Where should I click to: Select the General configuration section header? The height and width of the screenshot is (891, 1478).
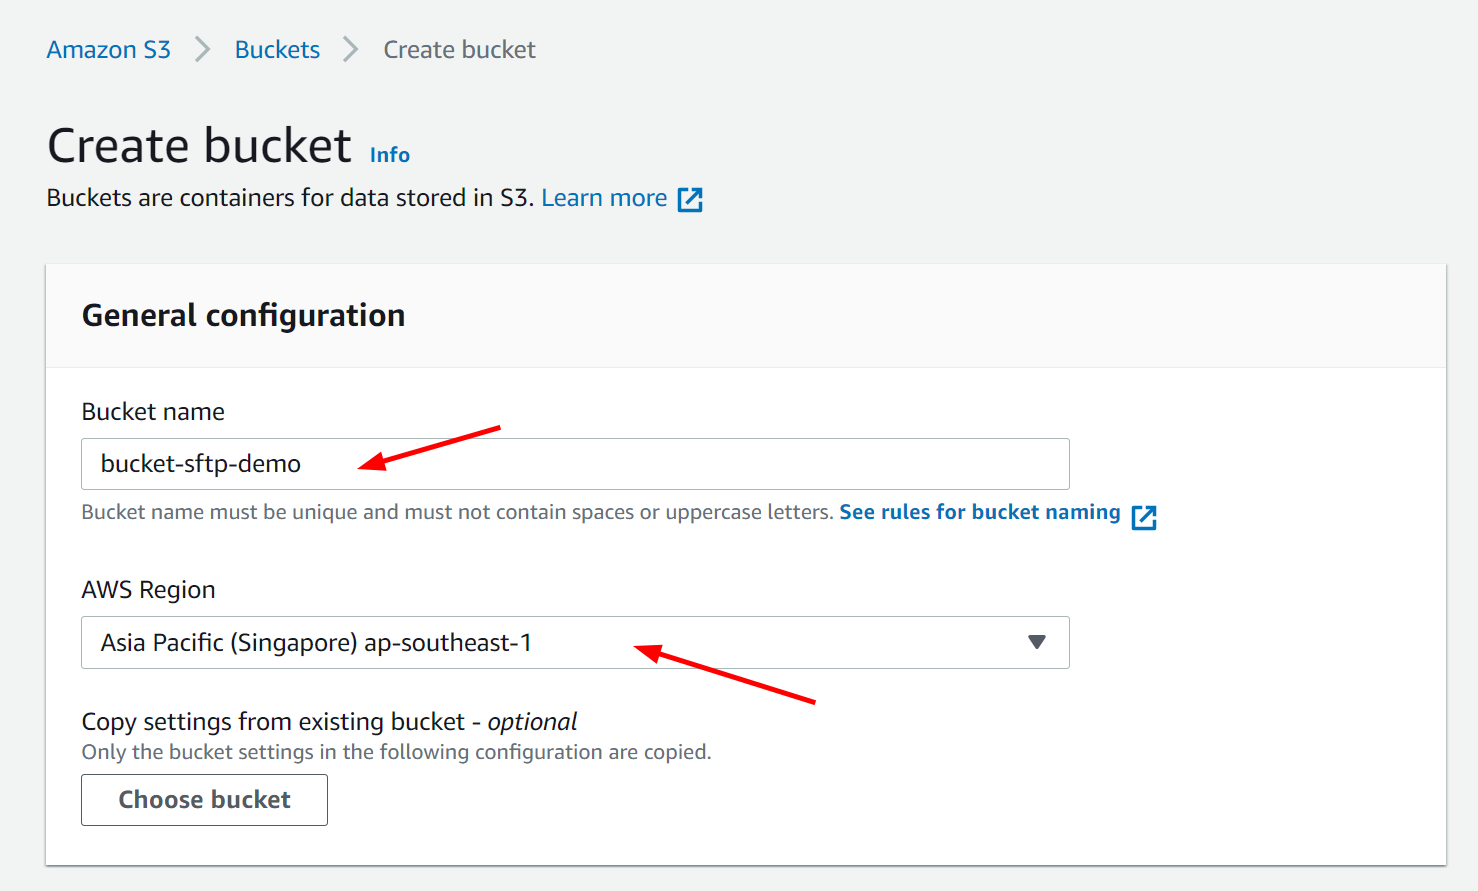244,316
